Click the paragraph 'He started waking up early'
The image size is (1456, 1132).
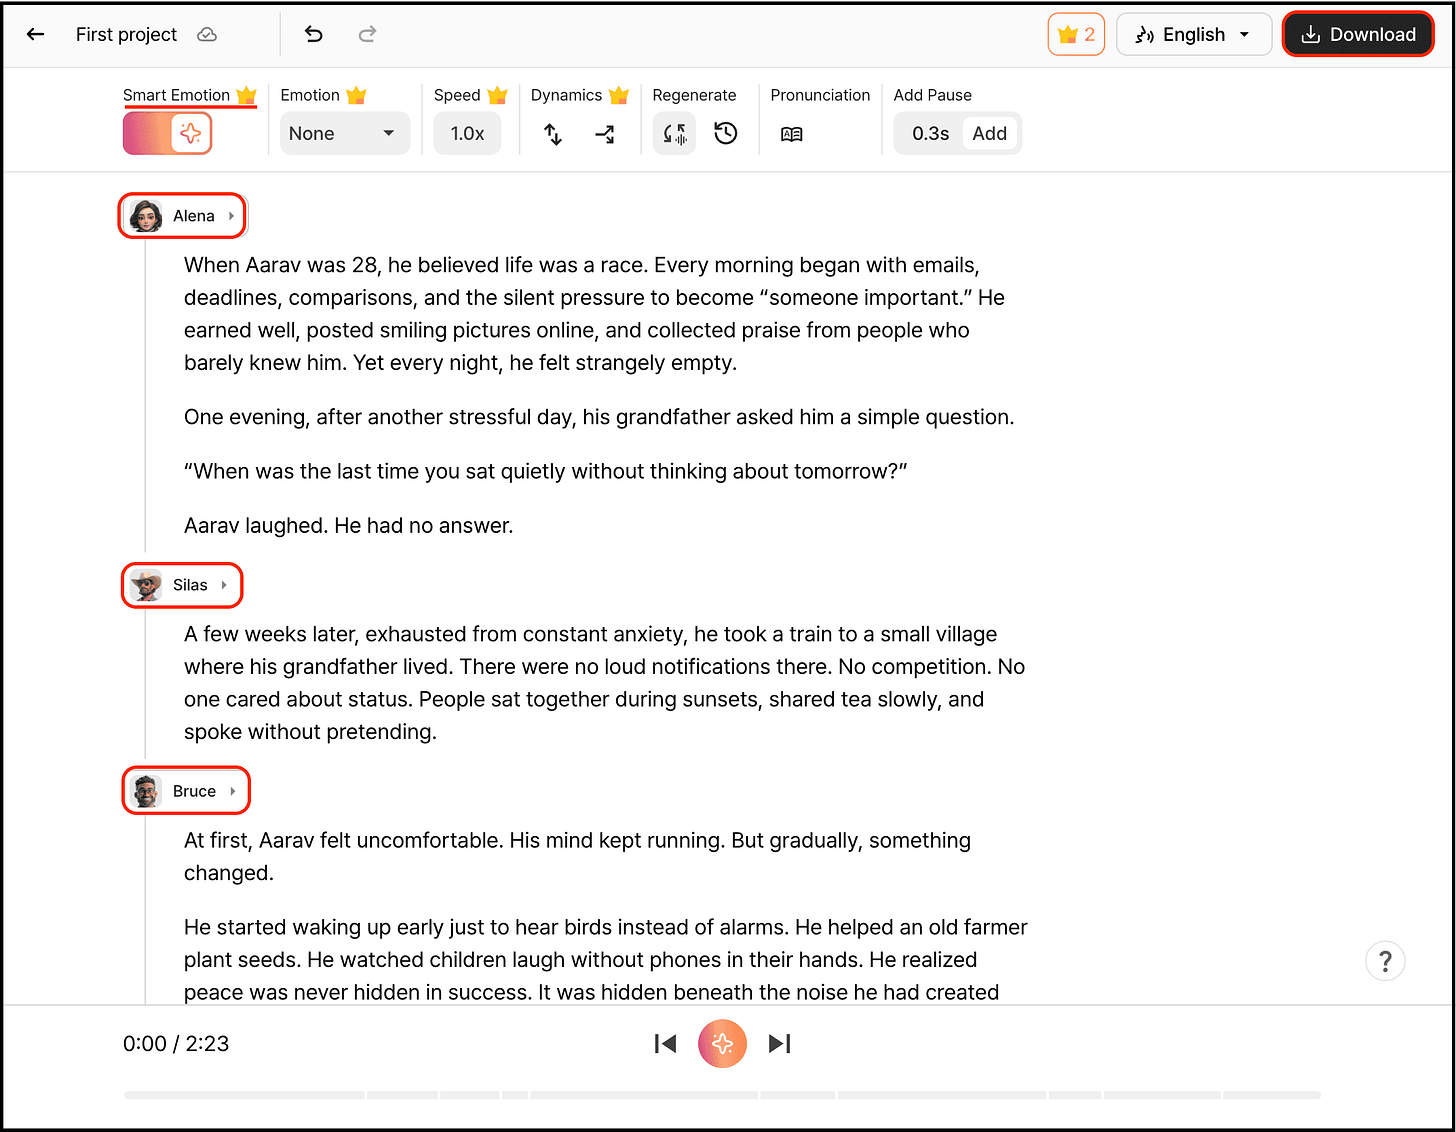pos(605,959)
